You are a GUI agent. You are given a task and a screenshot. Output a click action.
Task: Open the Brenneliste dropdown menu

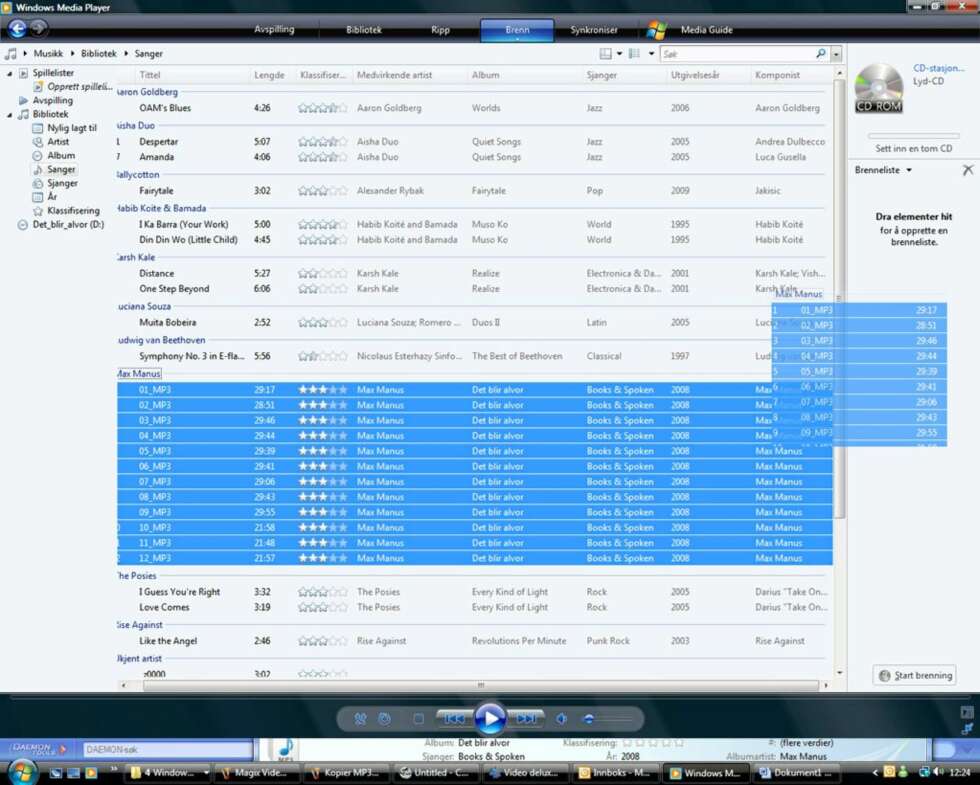(x=883, y=170)
